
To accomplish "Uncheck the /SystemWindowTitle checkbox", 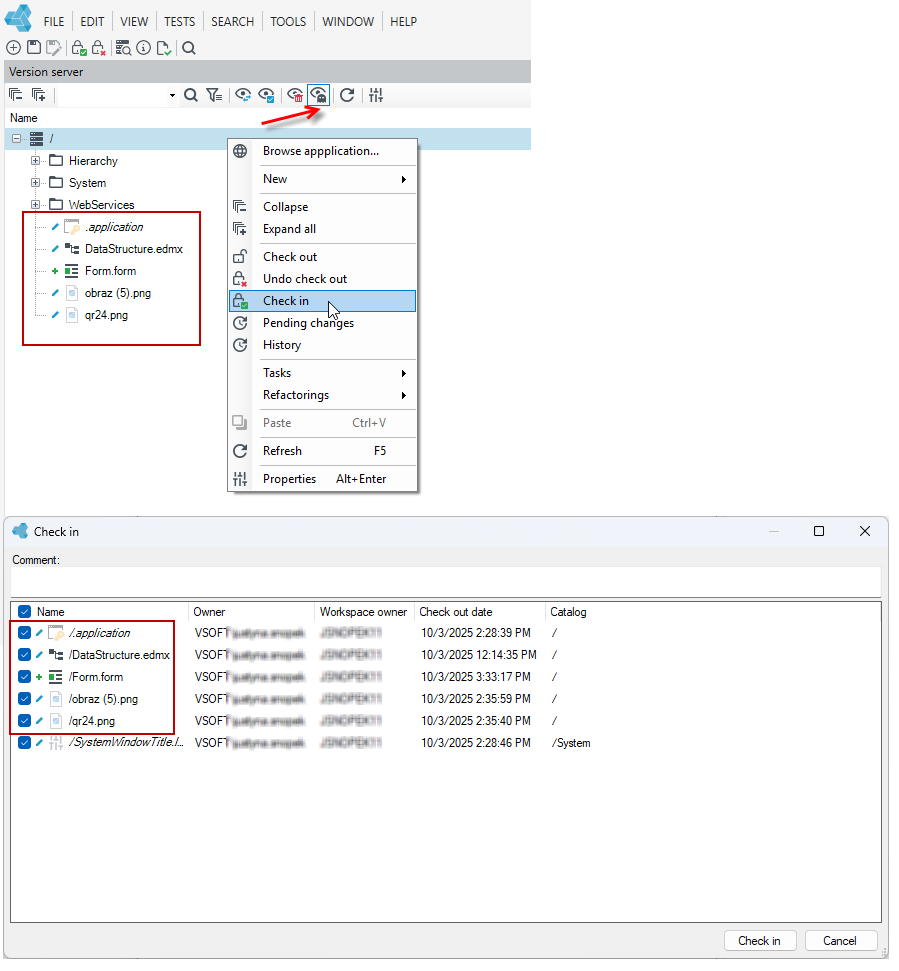I will pyautogui.click(x=24, y=742).
